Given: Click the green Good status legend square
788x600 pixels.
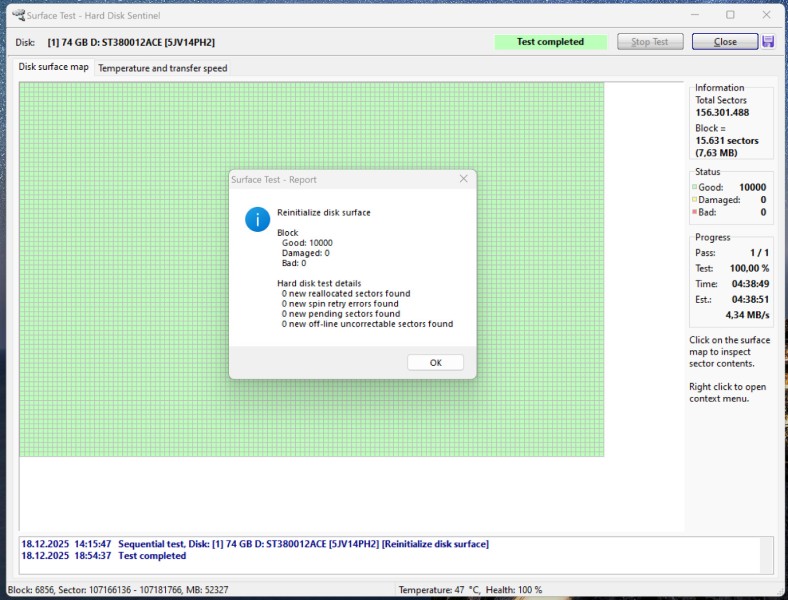Looking at the screenshot, I should (695, 187).
